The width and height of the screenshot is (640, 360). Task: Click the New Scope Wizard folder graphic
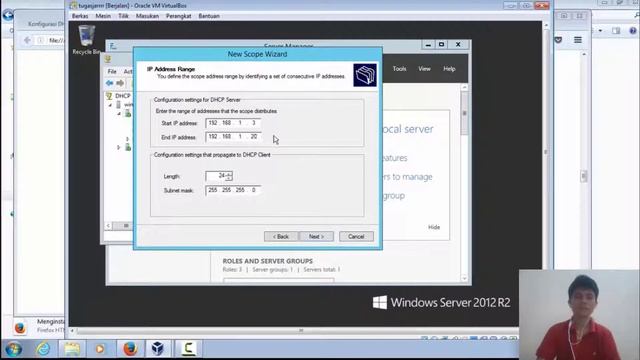tap(365, 75)
